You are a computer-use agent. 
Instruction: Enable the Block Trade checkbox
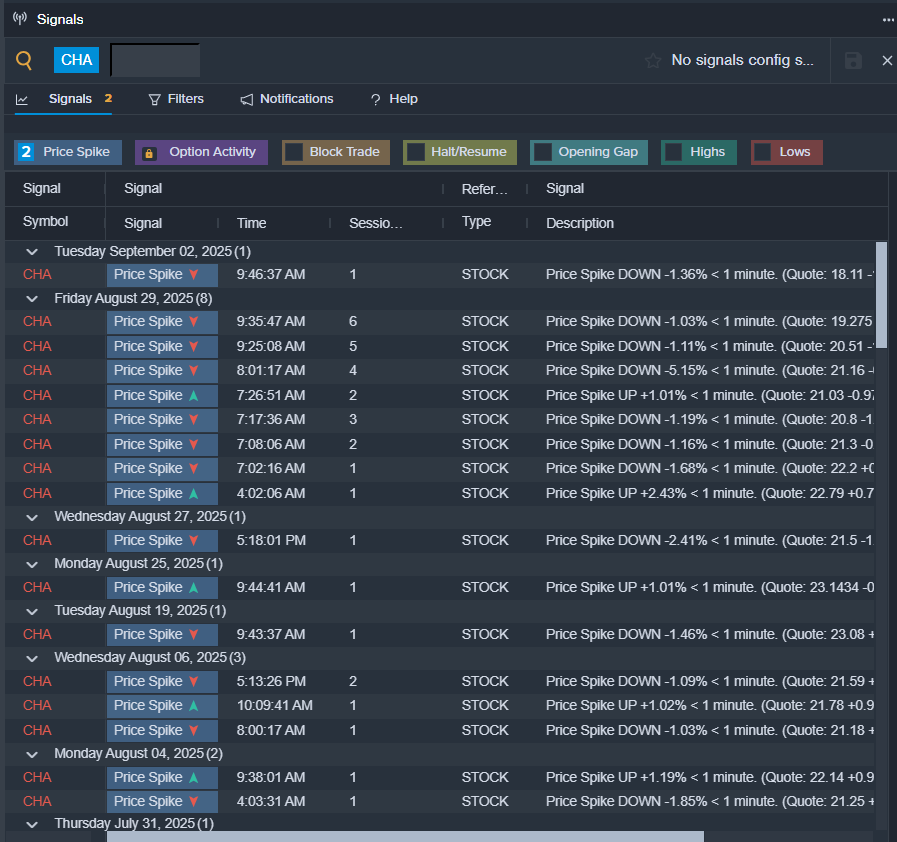pos(294,152)
